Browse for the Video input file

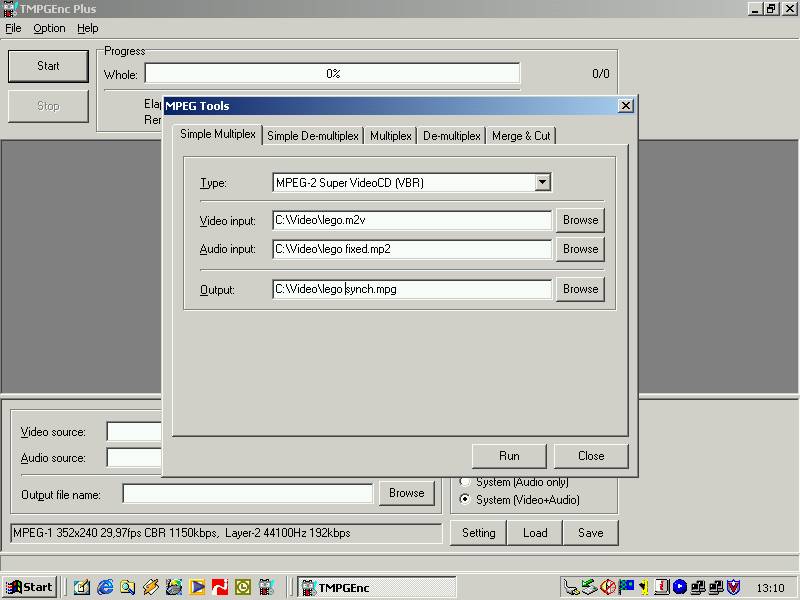581,220
